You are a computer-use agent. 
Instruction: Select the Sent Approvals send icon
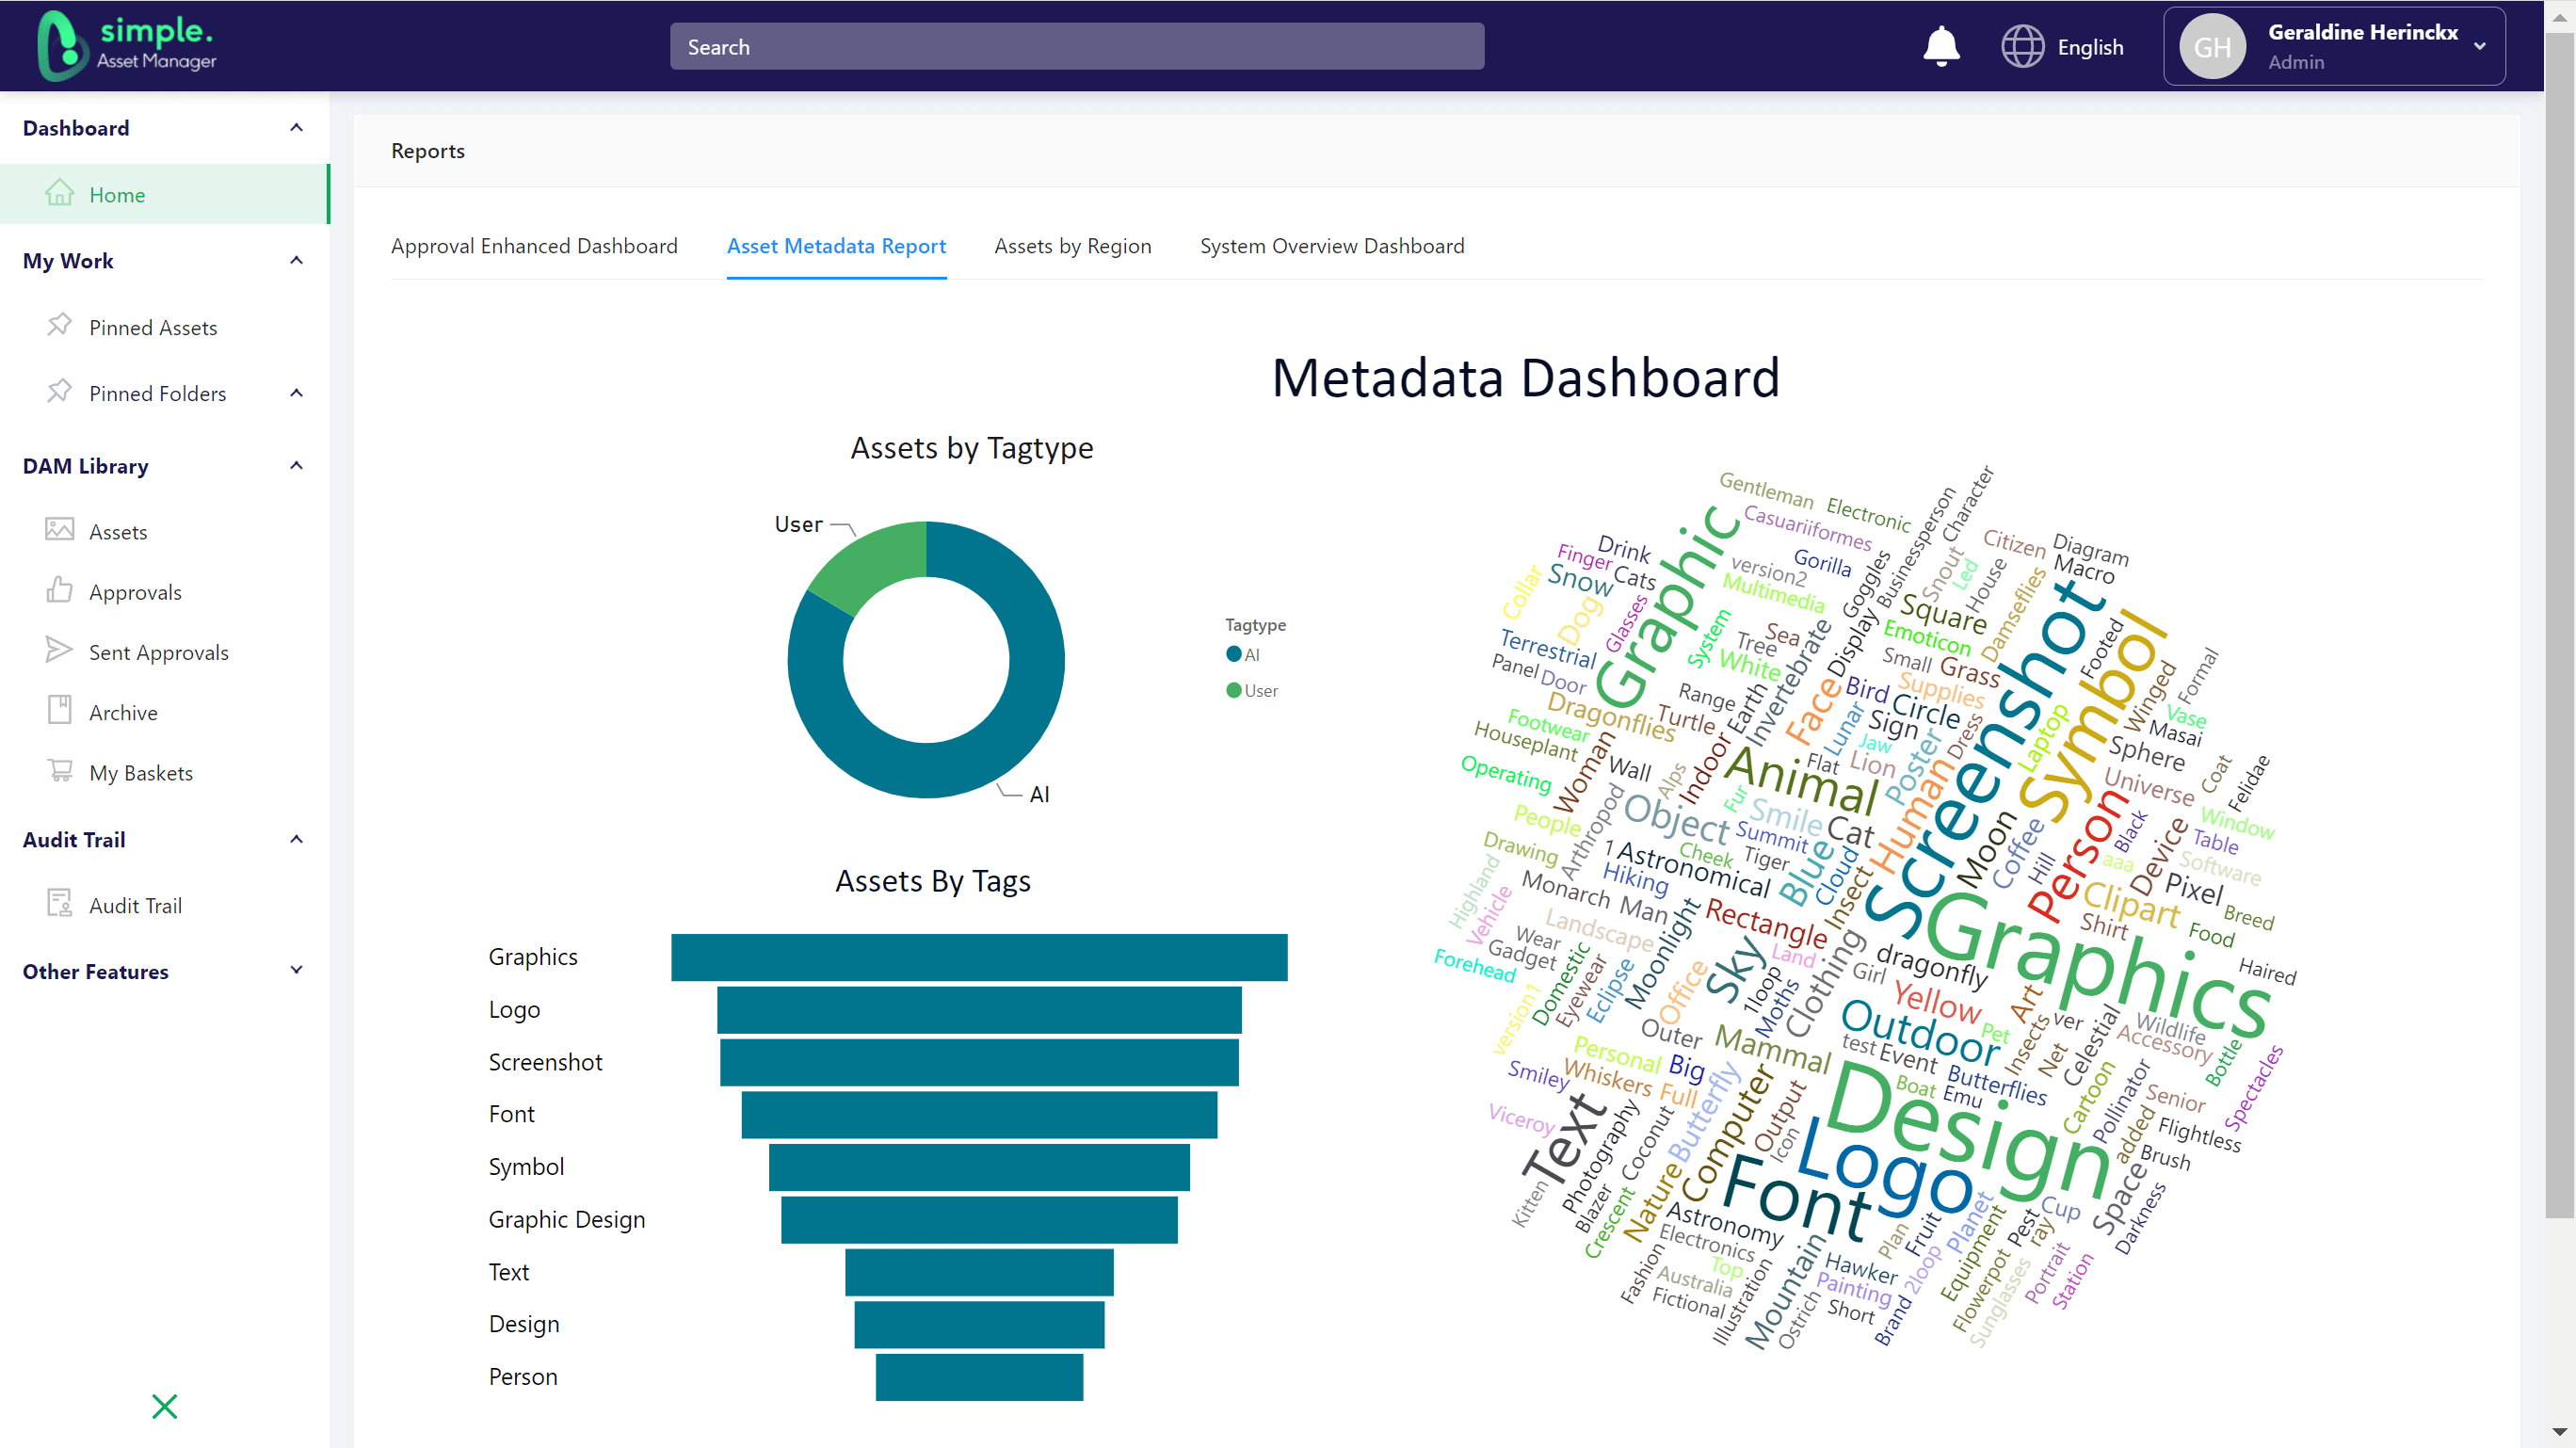[x=60, y=651]
